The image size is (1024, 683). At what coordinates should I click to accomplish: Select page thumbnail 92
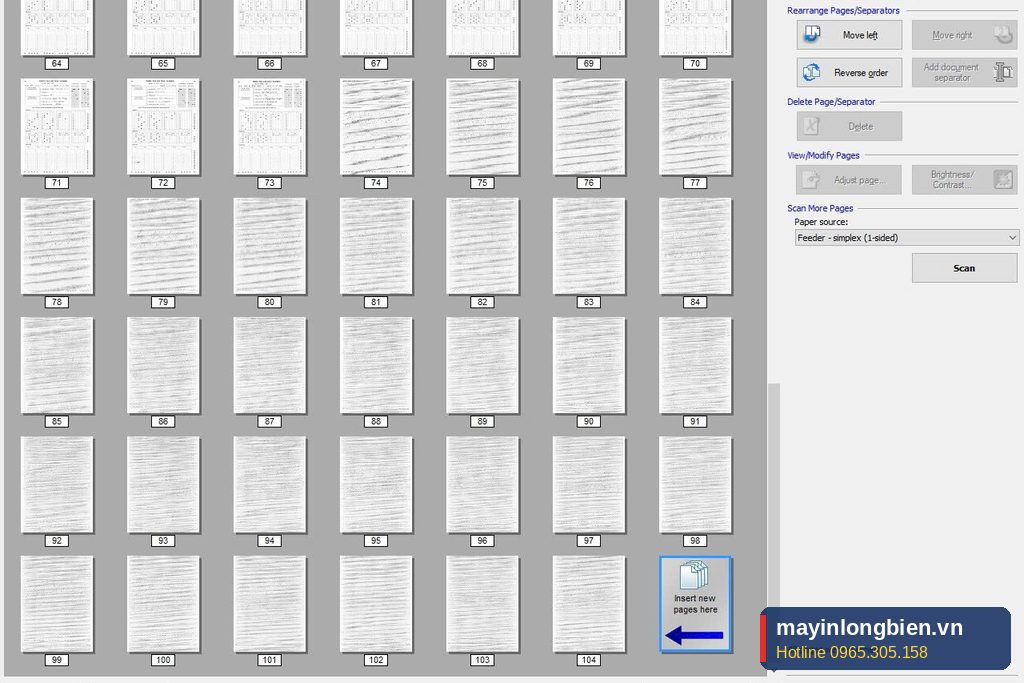click(x=57, y=485)
